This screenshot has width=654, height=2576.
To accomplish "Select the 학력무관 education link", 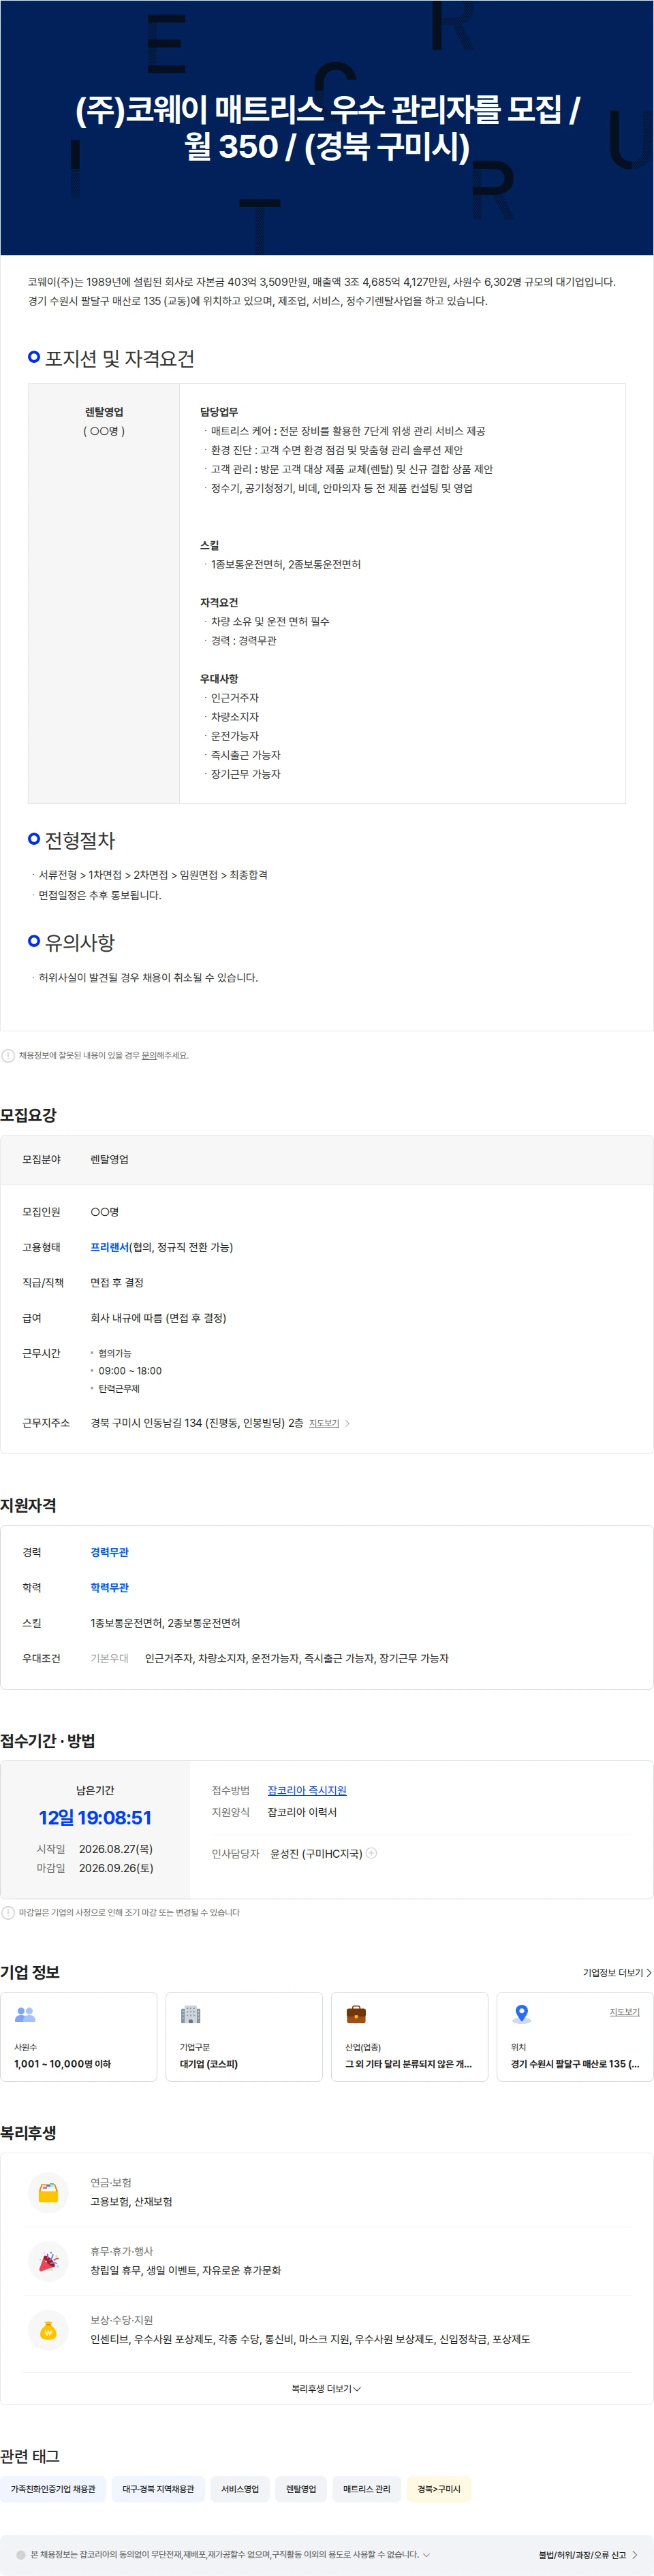I will 109,1587.
